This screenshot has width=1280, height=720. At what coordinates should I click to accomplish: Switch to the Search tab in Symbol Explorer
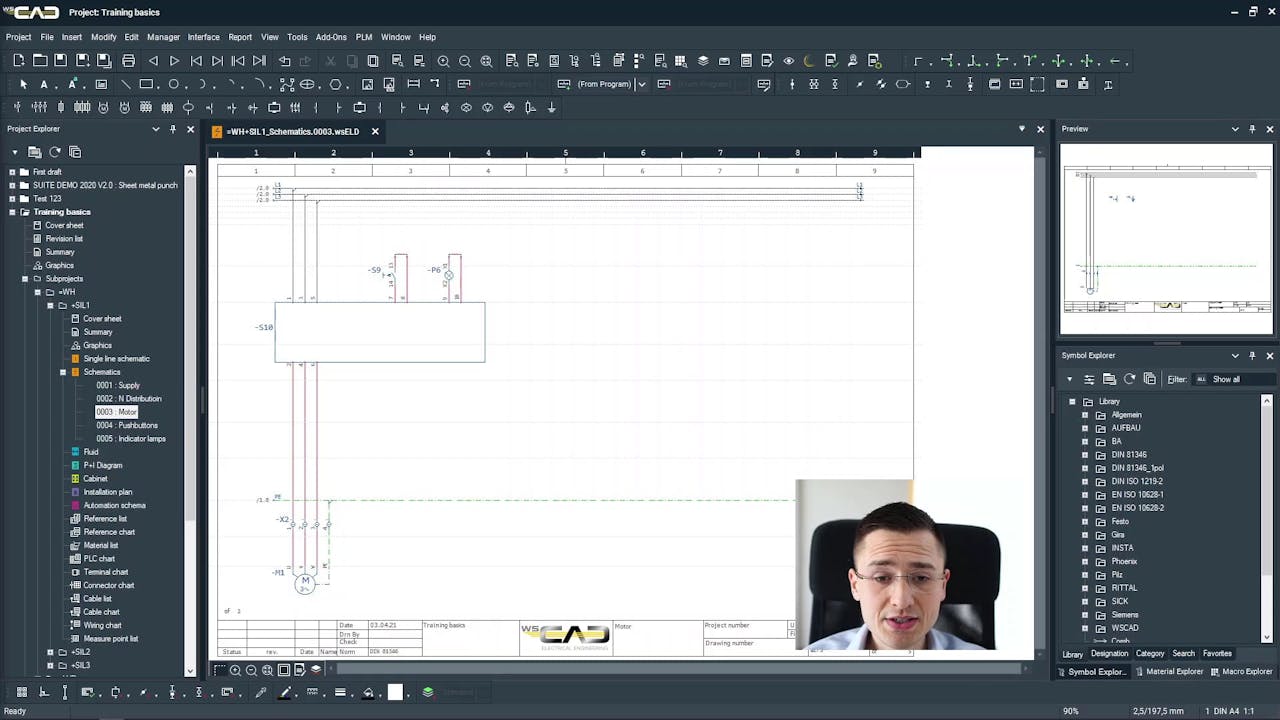(x=1183, y=653)
